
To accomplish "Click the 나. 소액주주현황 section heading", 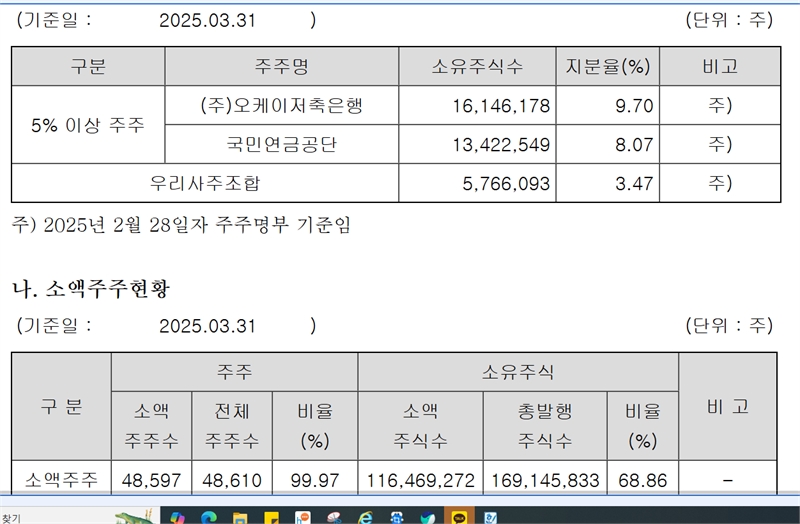I will pyautogui.click(x=91, y=289).
